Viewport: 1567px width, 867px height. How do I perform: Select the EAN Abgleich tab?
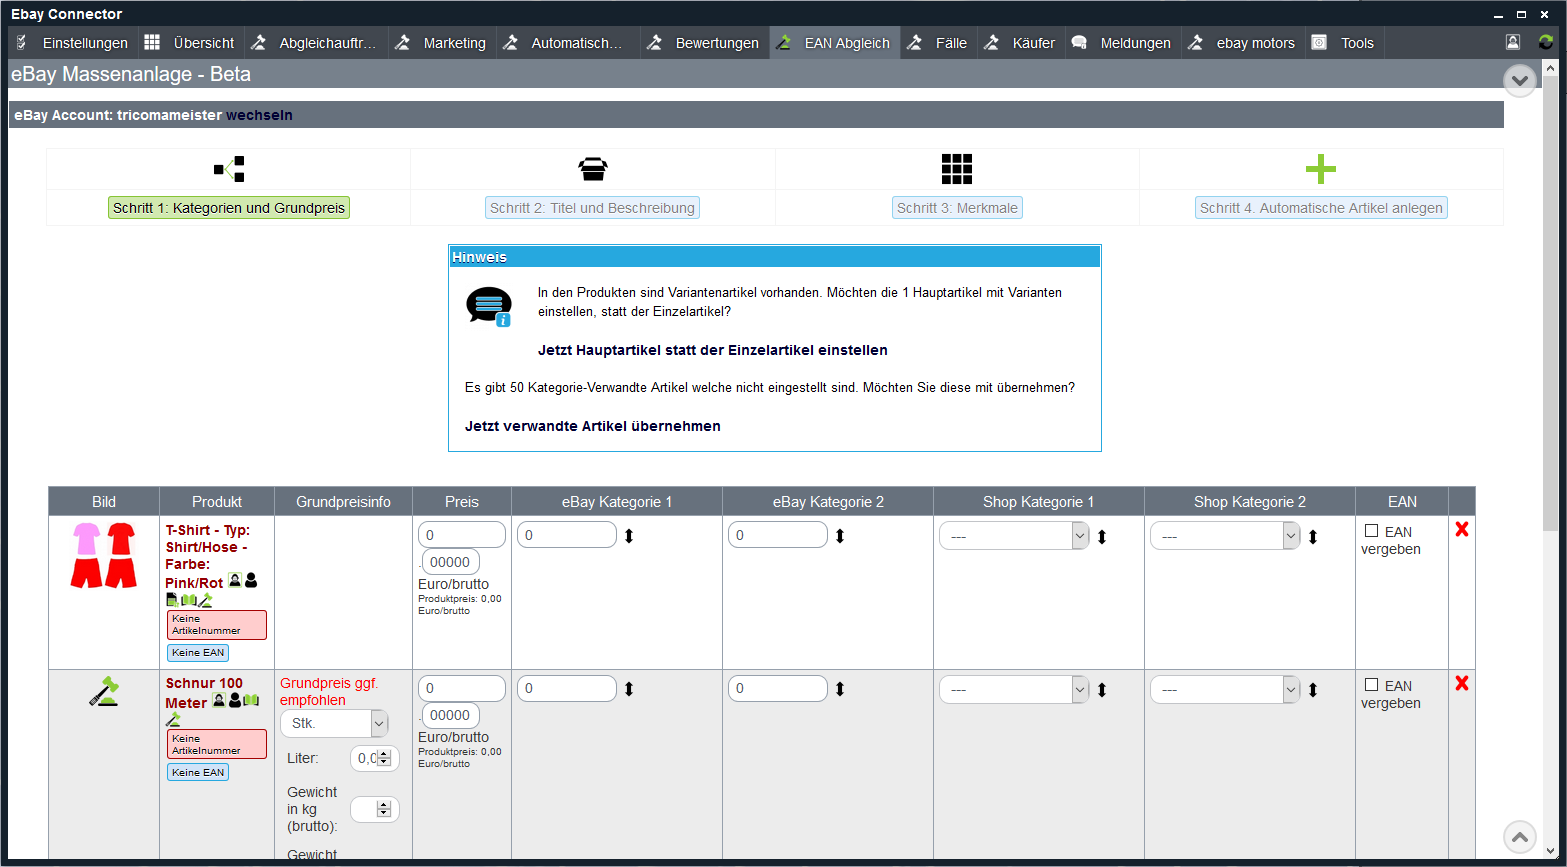[x=834, y=43]
